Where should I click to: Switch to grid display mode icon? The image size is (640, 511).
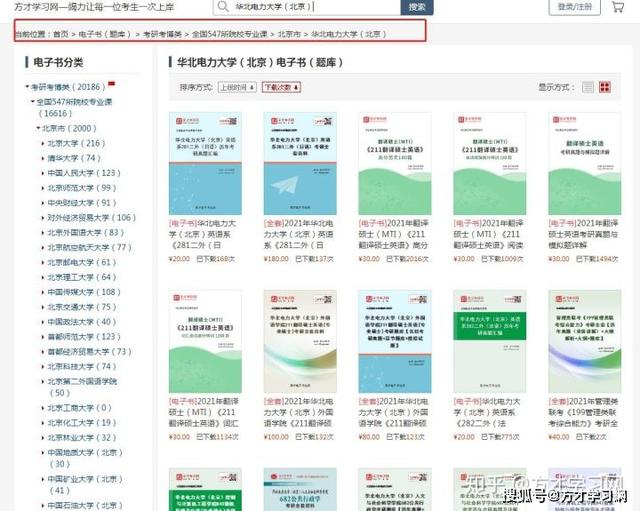point(604,87)
